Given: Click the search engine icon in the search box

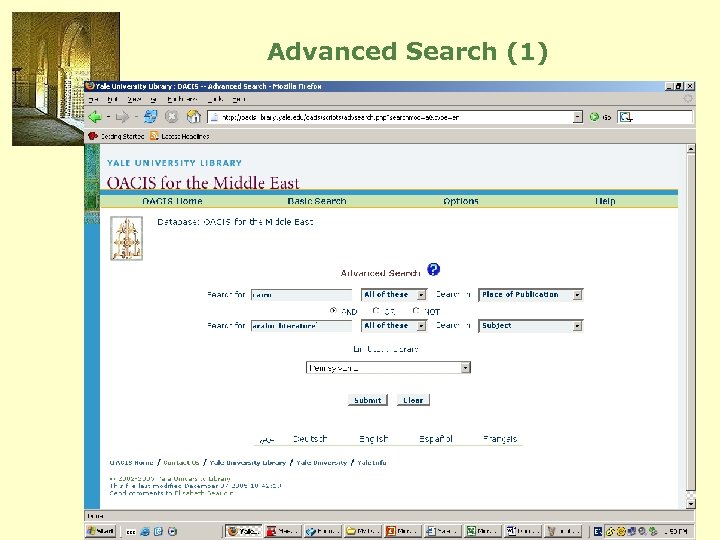Looking at the screenshot, I should coord(625,117).
